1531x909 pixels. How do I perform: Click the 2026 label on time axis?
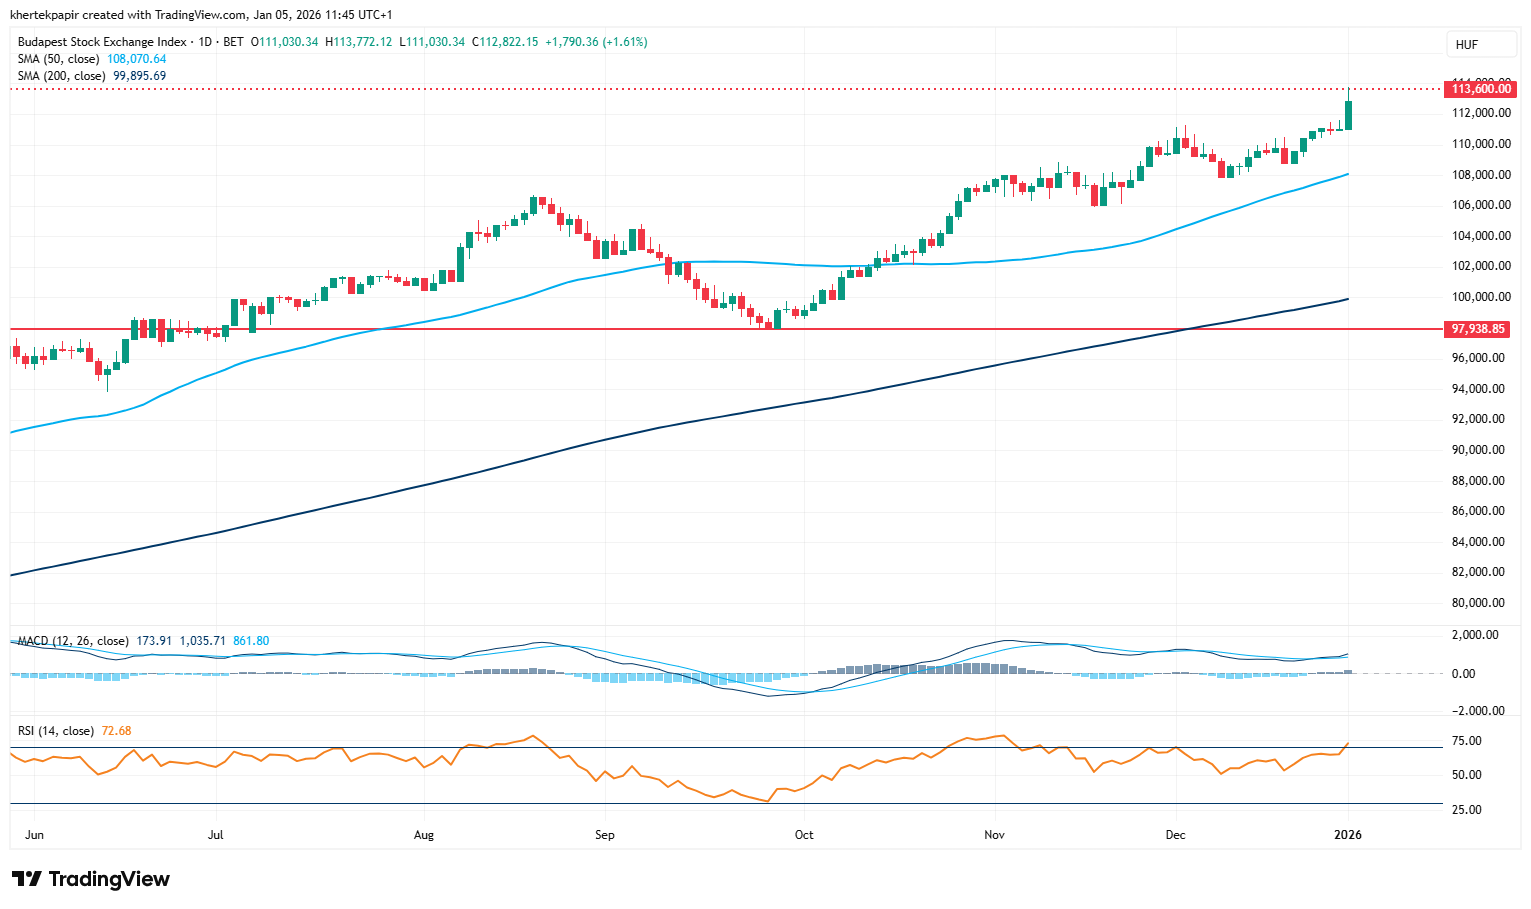[x=1348, y=834]
